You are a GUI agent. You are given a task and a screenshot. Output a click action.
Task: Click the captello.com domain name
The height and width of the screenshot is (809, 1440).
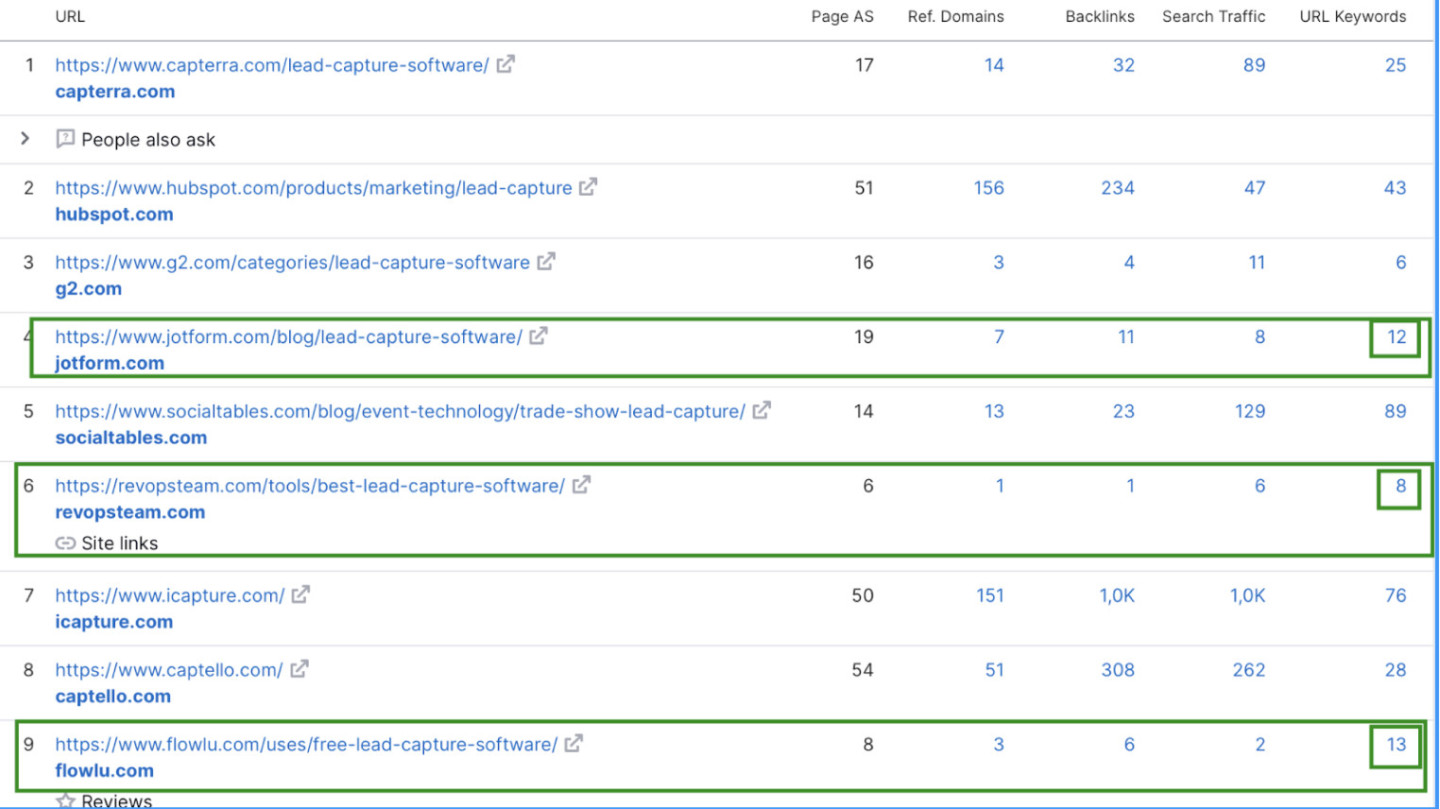[x=113, y=696]
